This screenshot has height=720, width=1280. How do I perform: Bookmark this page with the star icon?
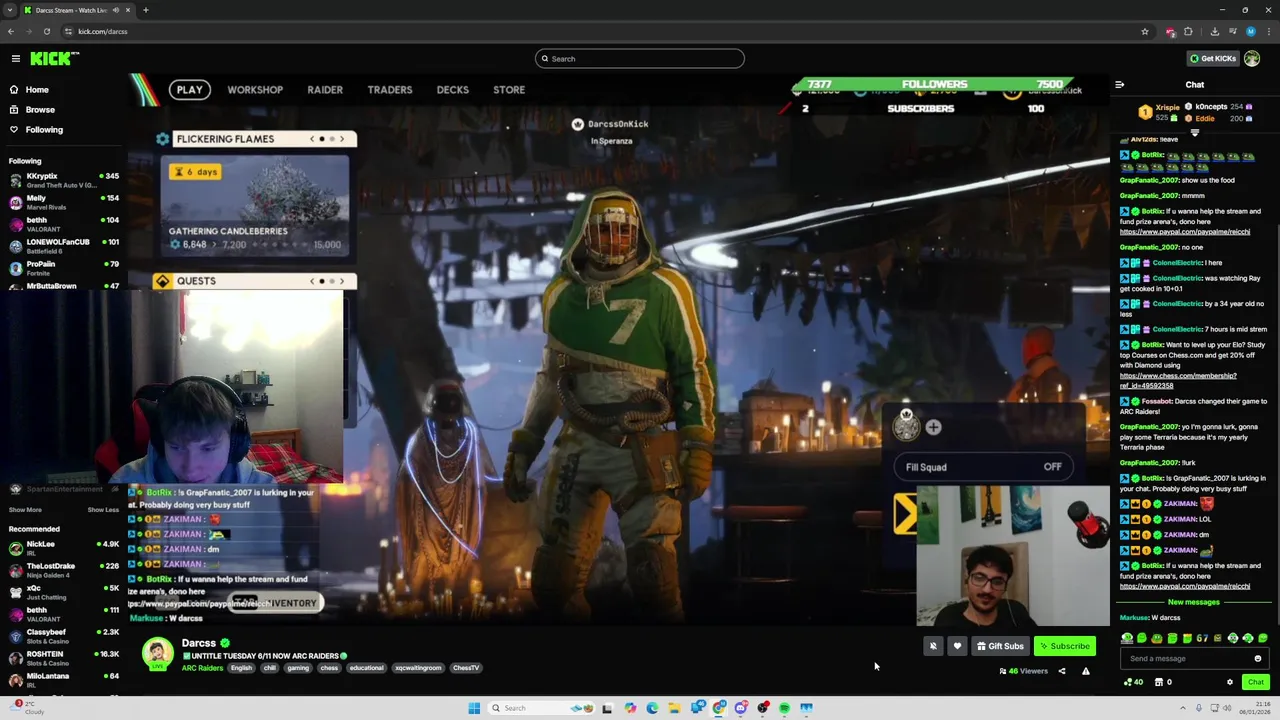(x=1145, y=31)
